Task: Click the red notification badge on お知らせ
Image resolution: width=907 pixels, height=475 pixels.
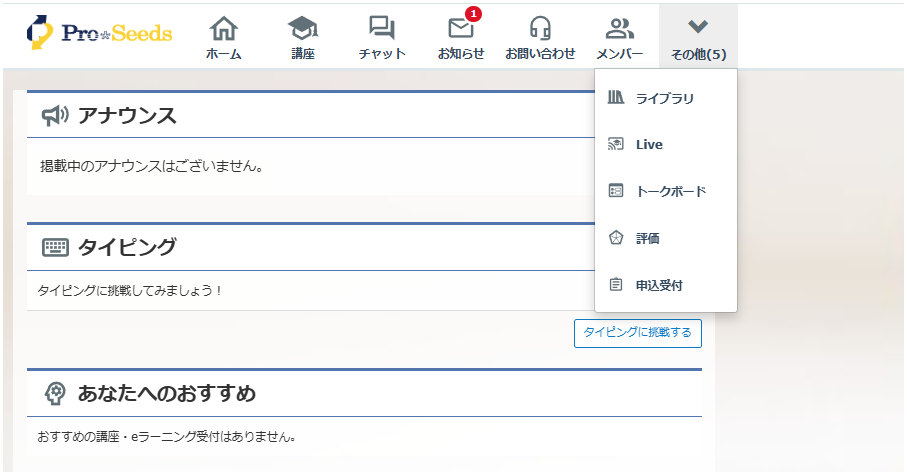Action: [x=473, y=14]
